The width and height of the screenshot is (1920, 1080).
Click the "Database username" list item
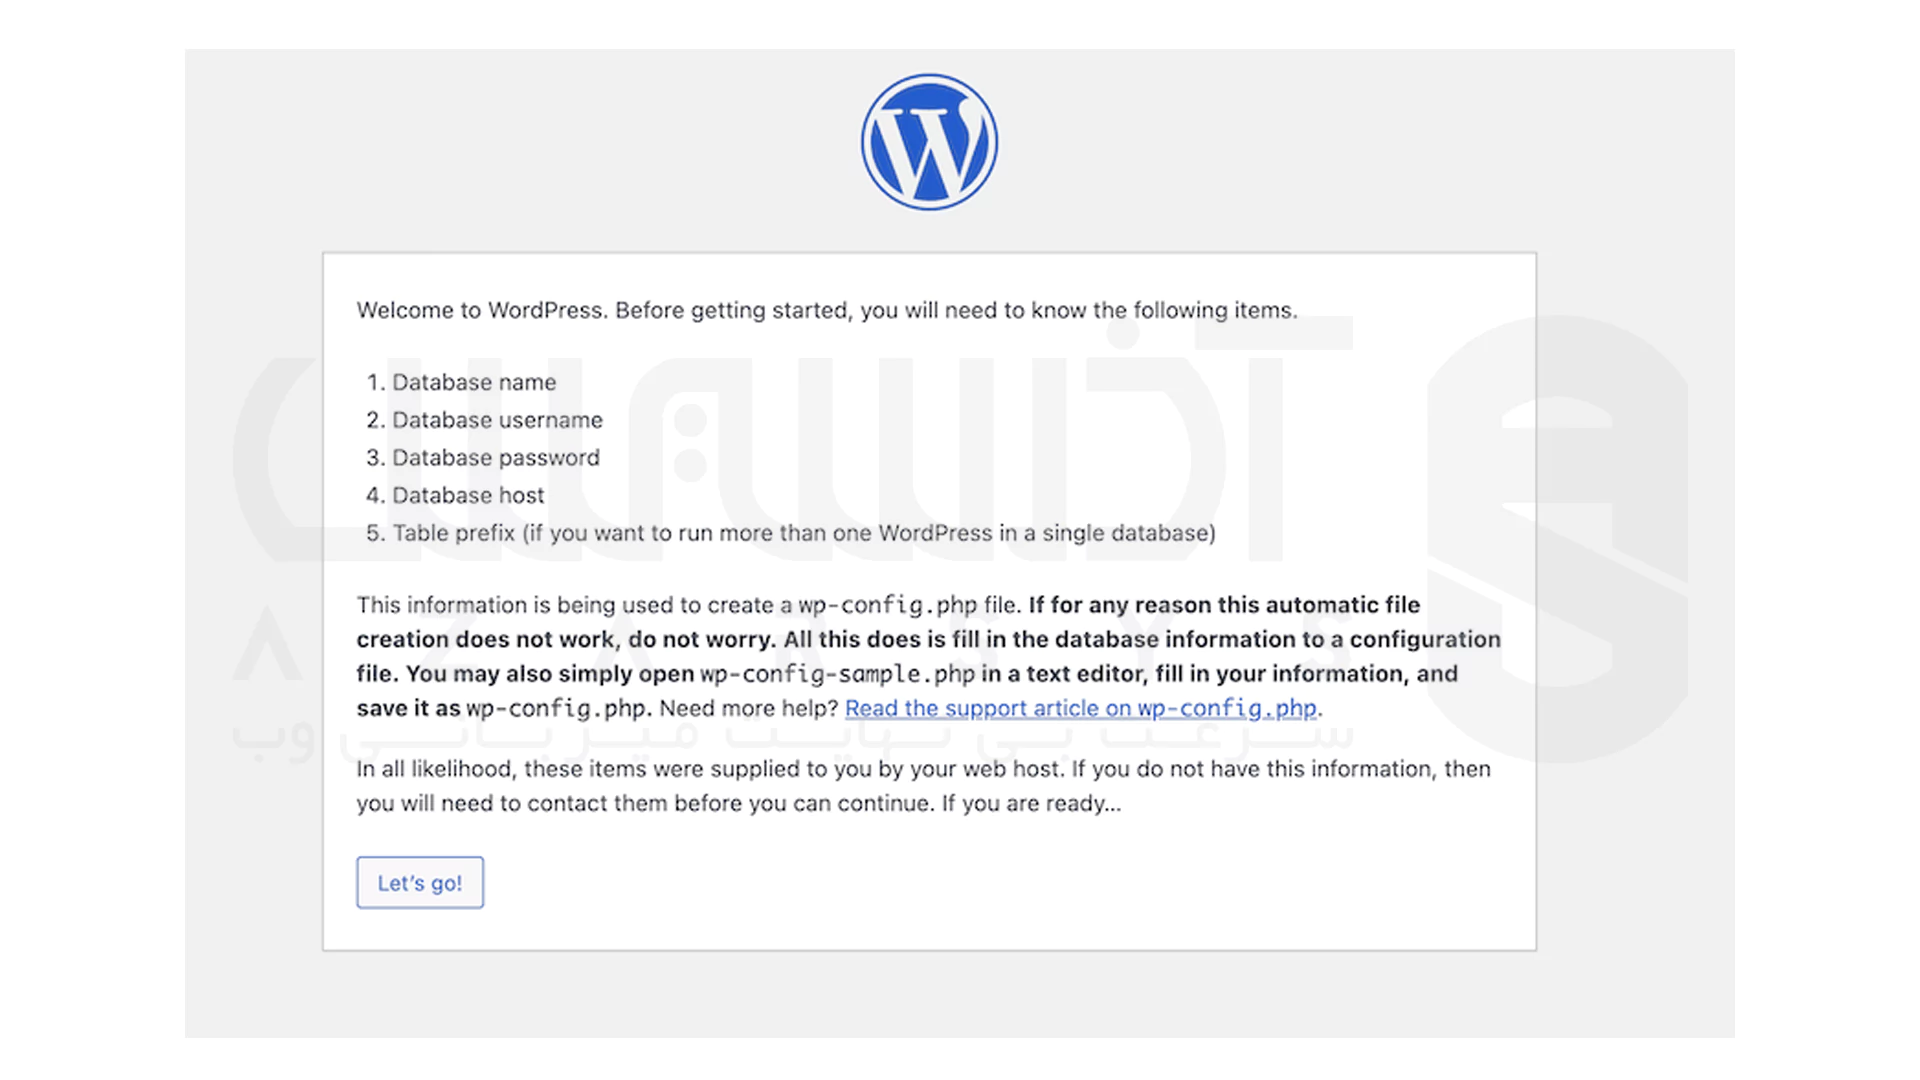point(497,420)
